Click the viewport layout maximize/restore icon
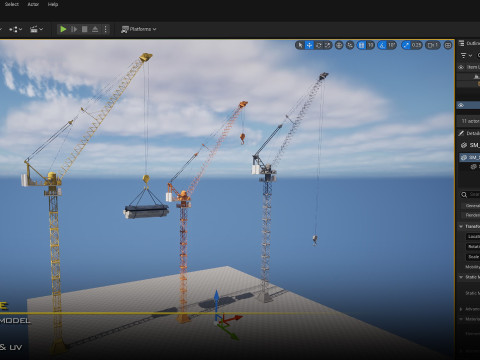Viewport: 480px width, 360px height. point(448,45)
